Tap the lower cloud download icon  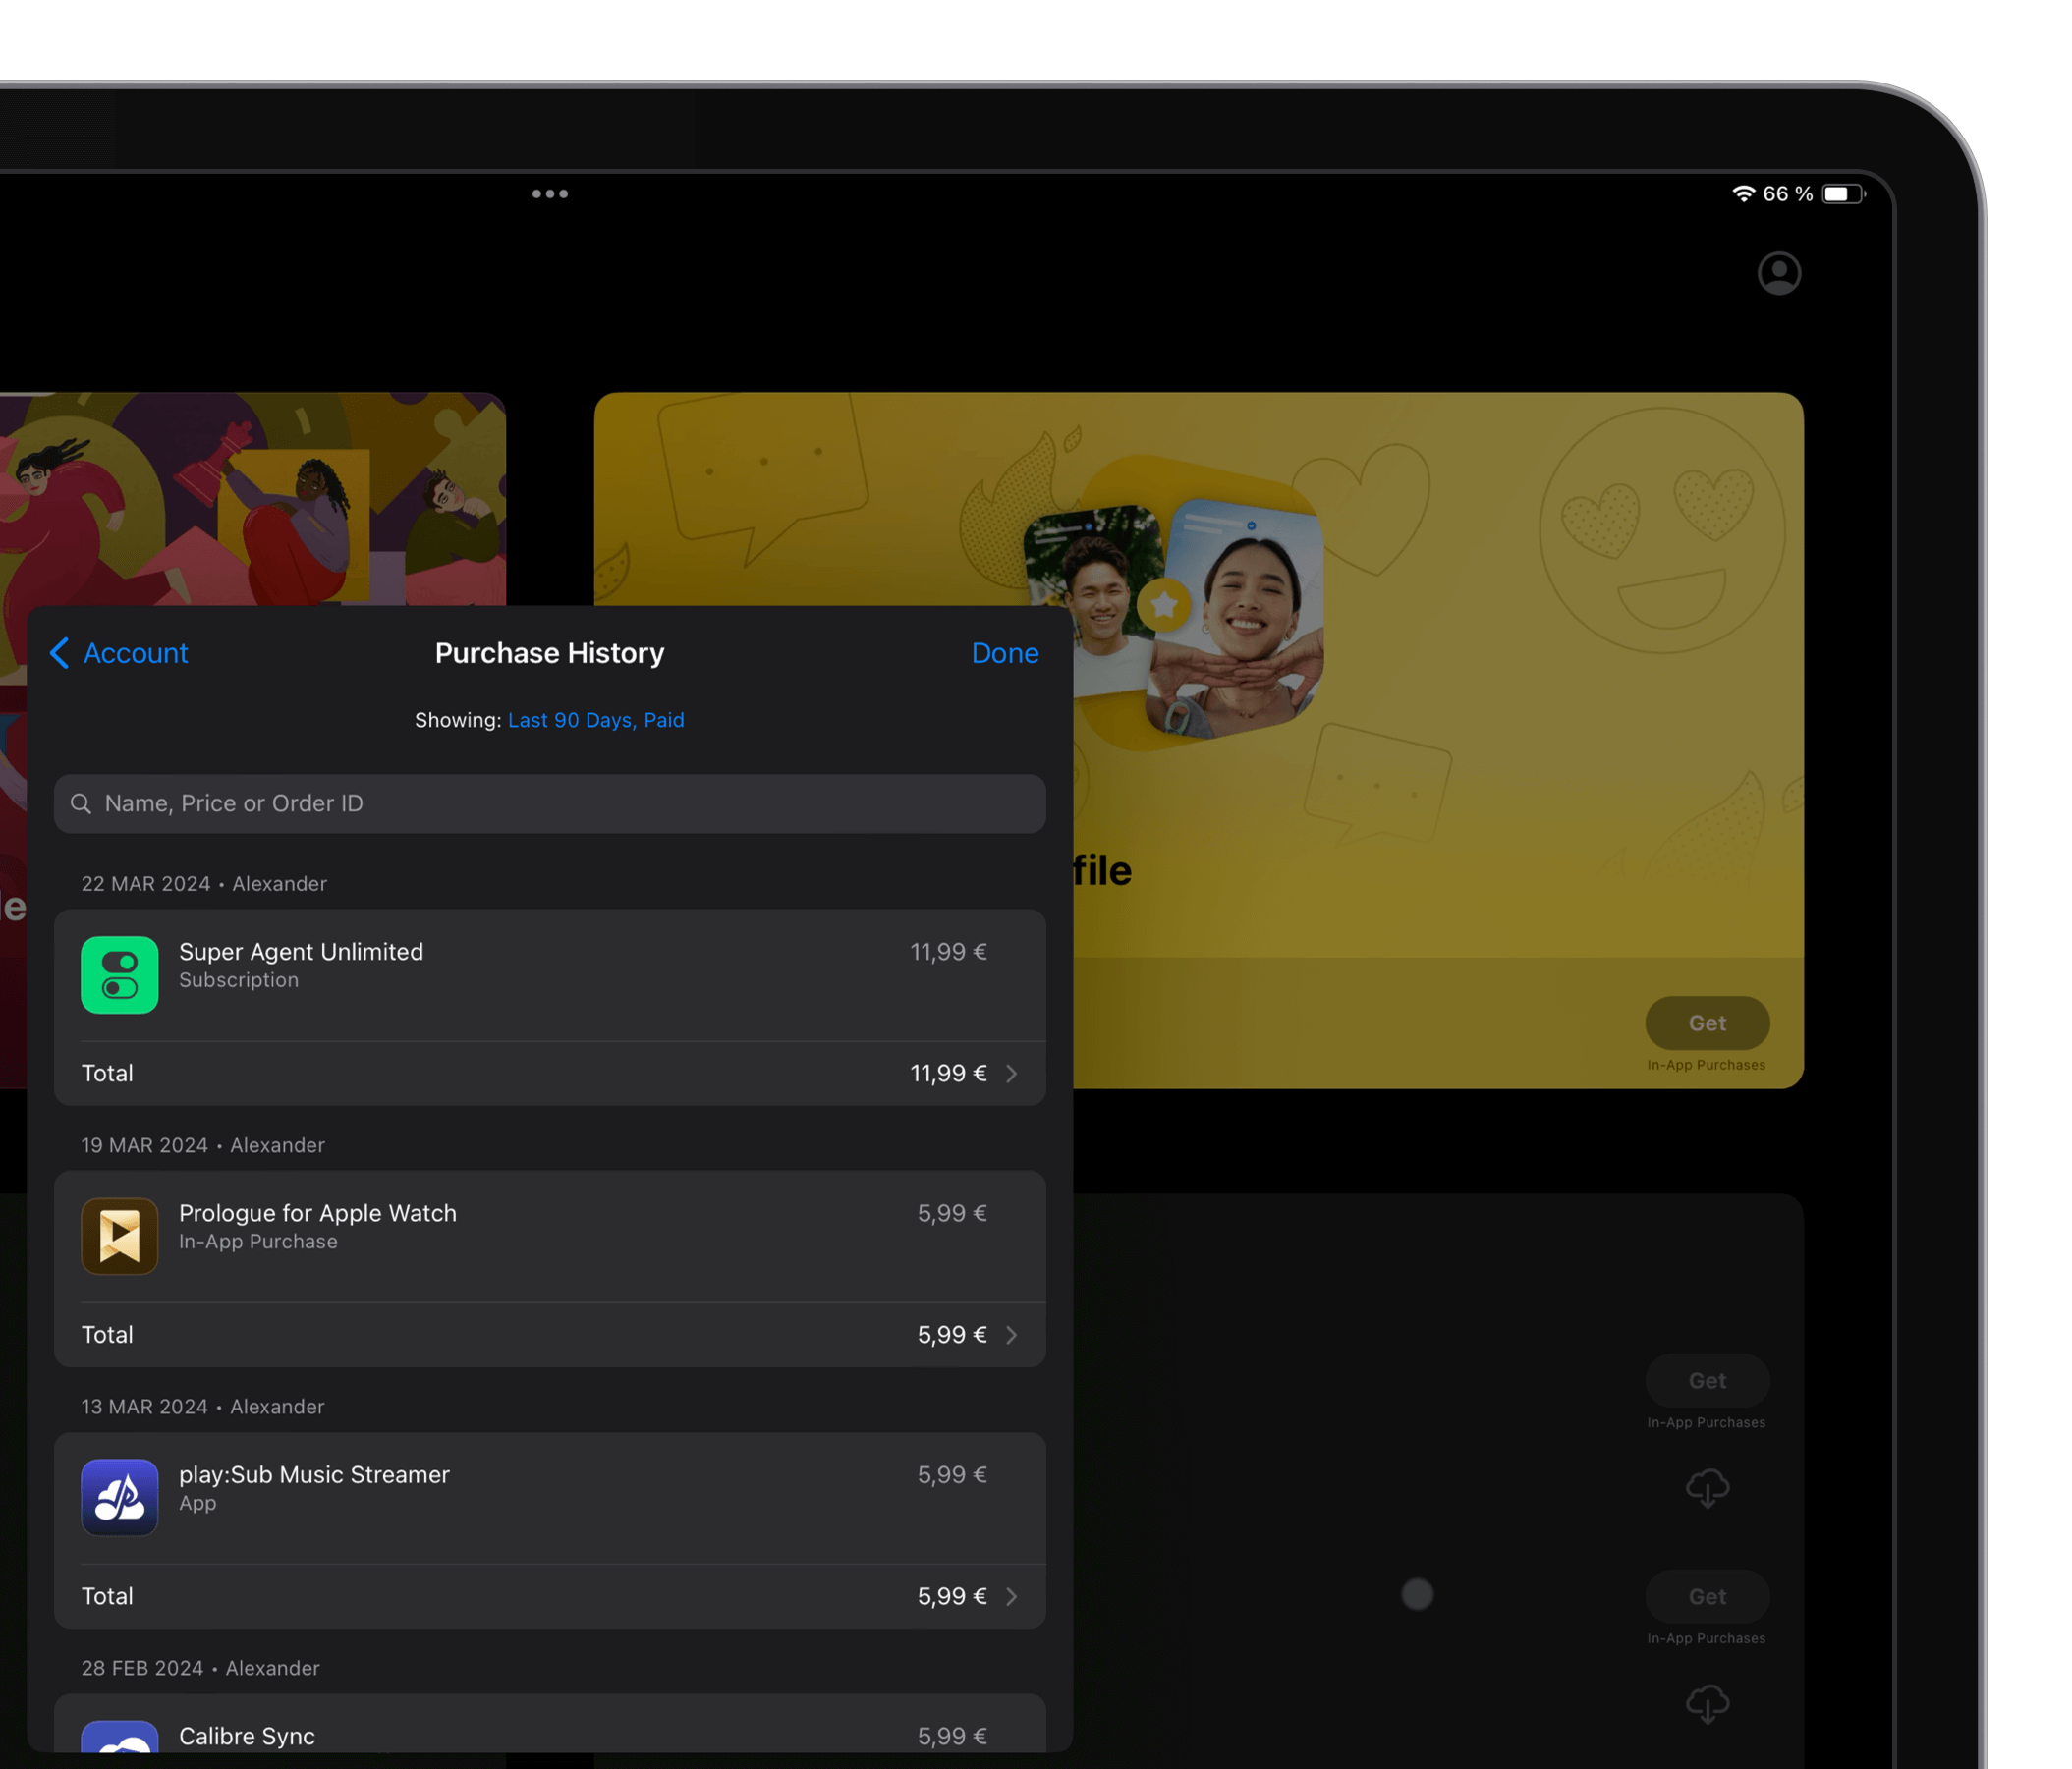click(x=1706, y=1704)
